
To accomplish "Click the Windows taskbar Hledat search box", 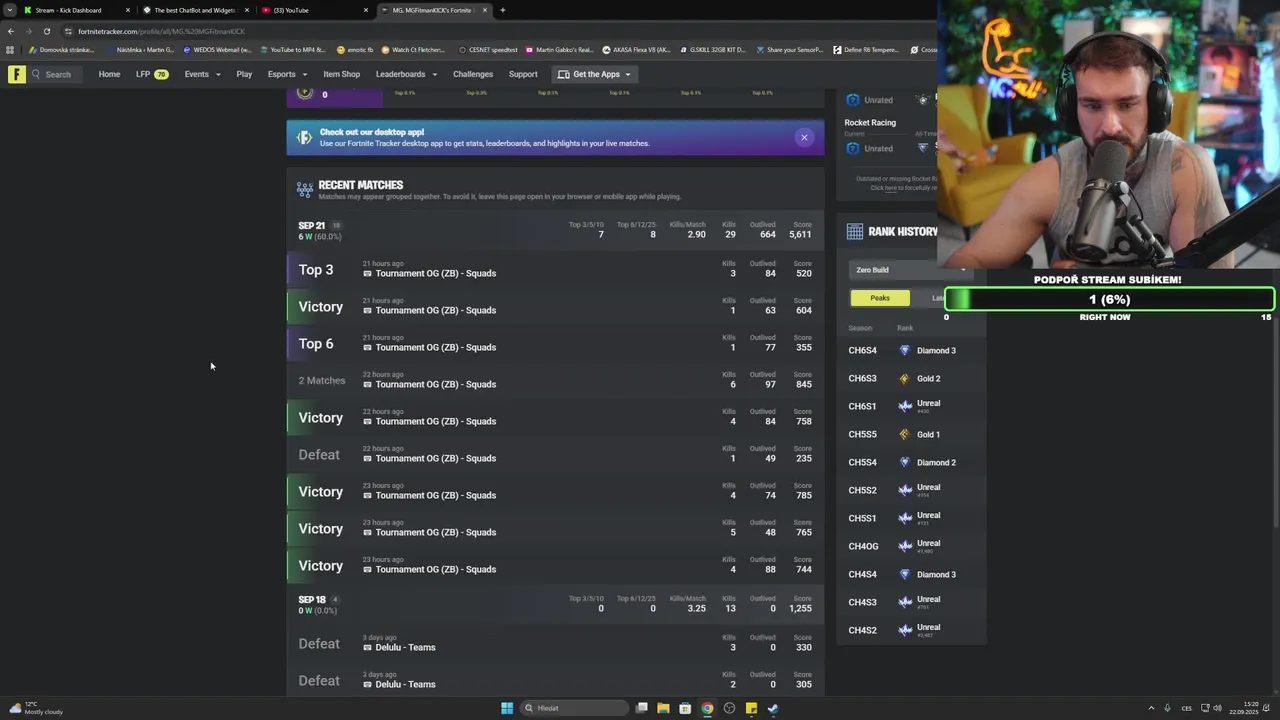I will pos(575,709).
